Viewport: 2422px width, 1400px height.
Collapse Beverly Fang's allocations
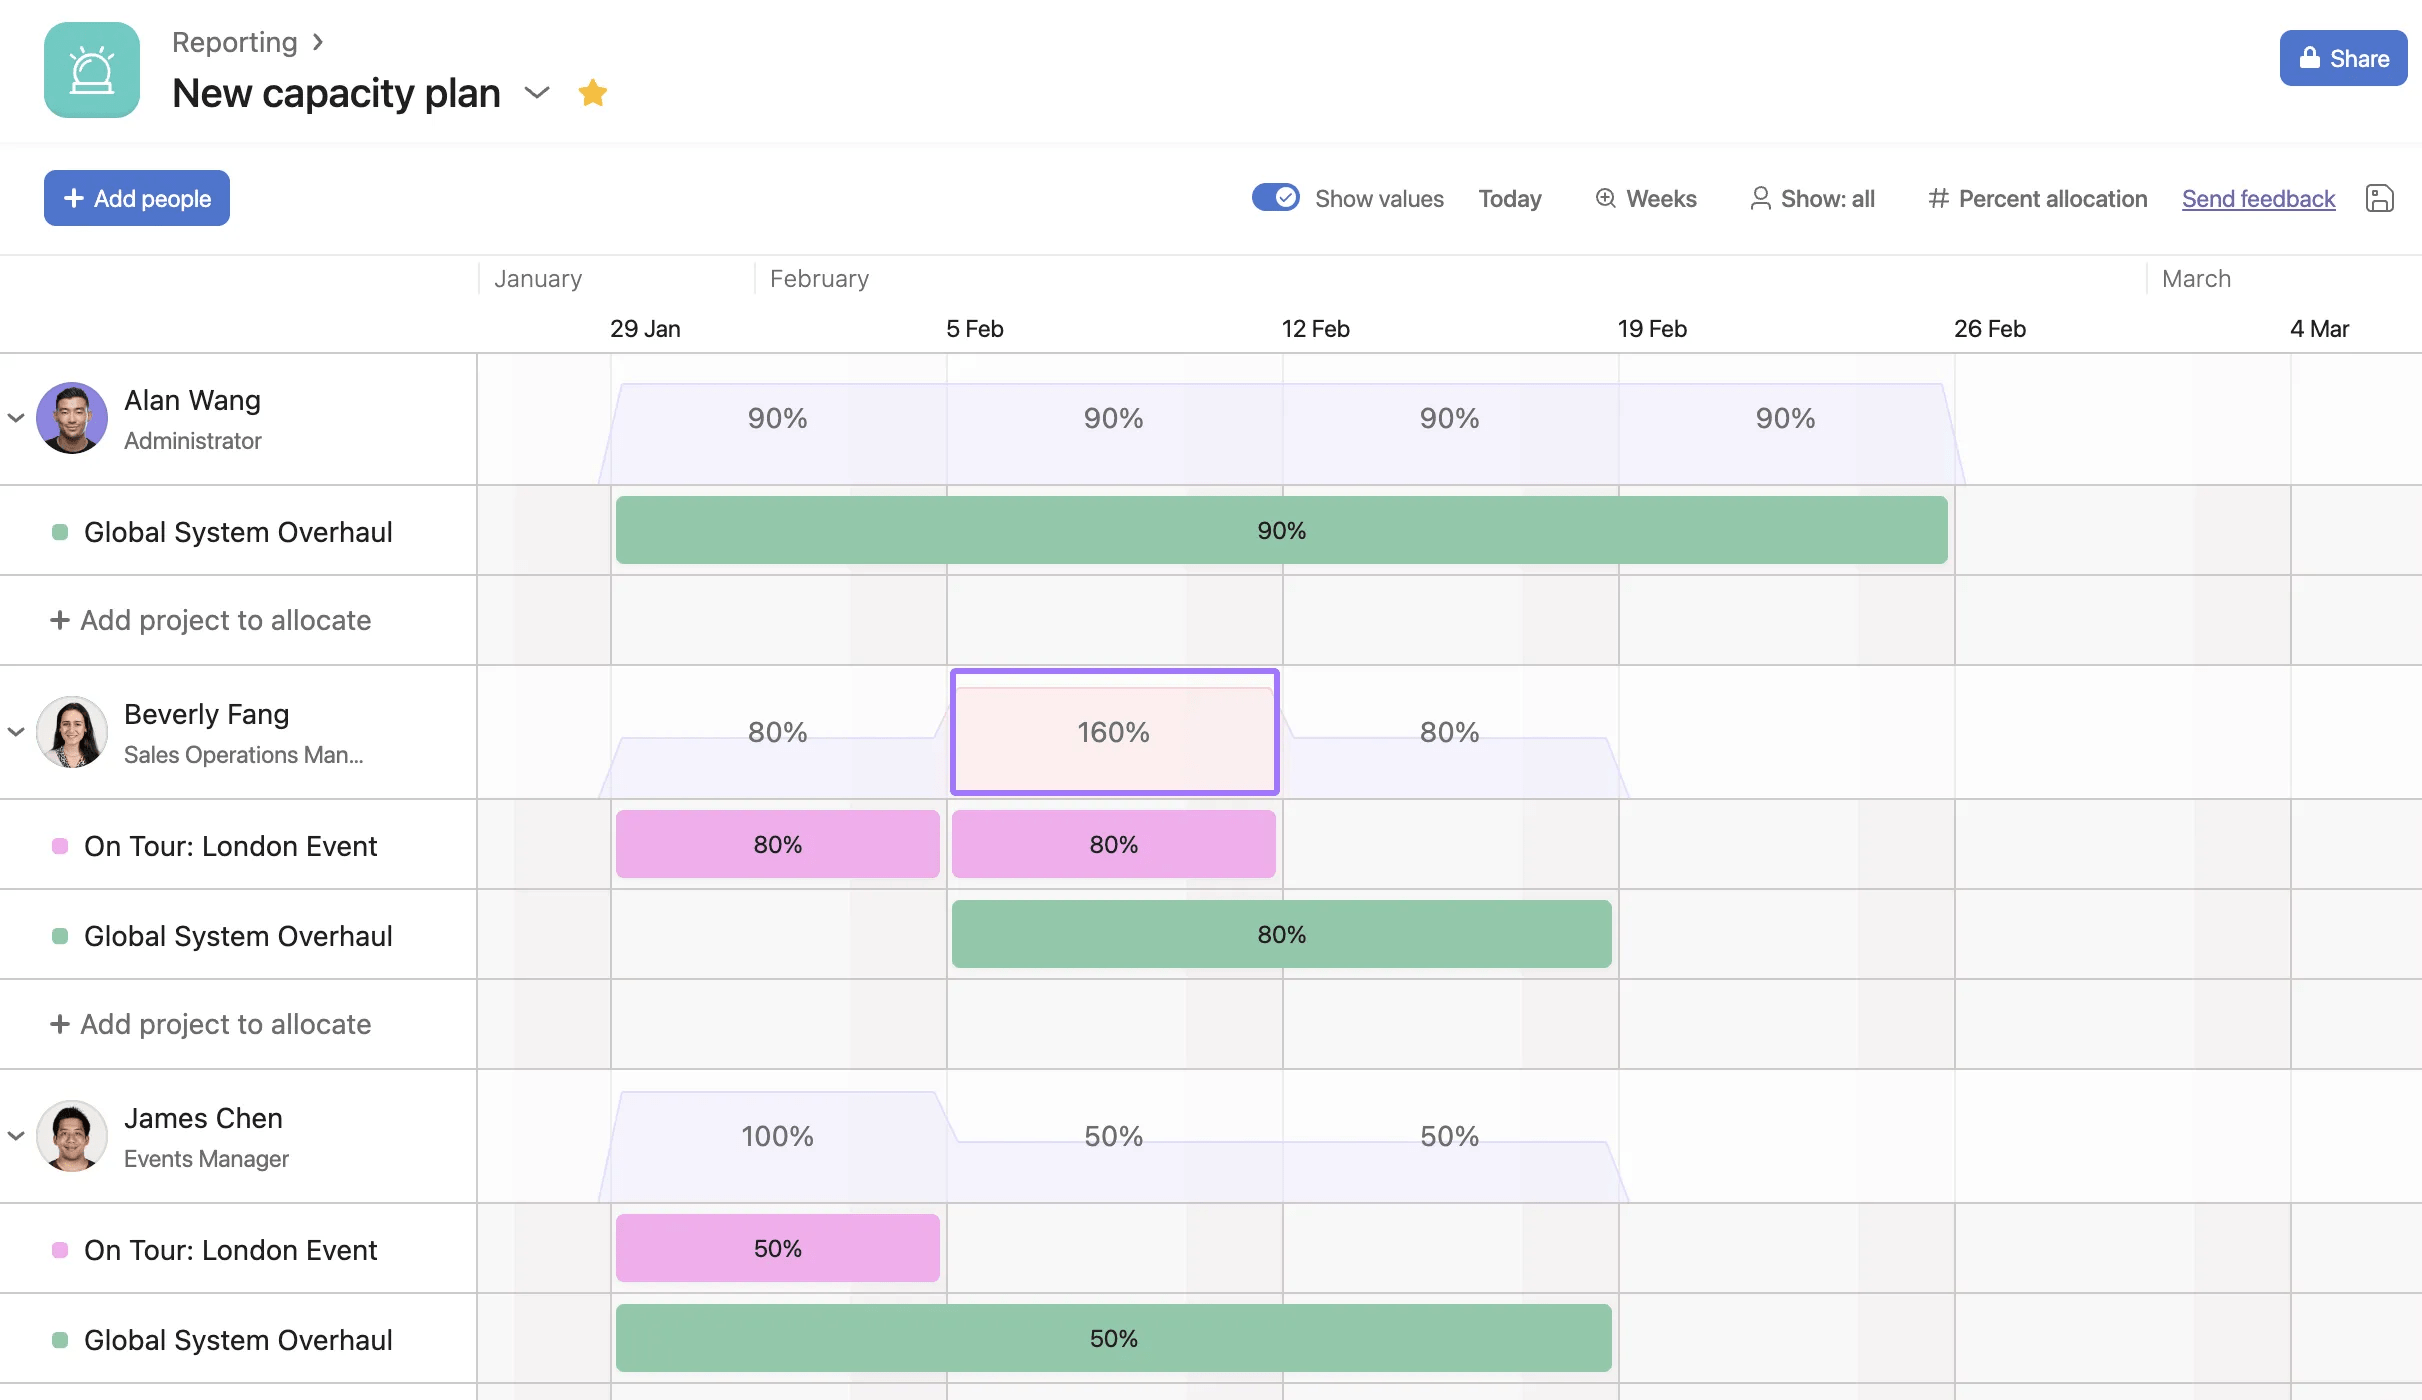[x=15, y=732]
